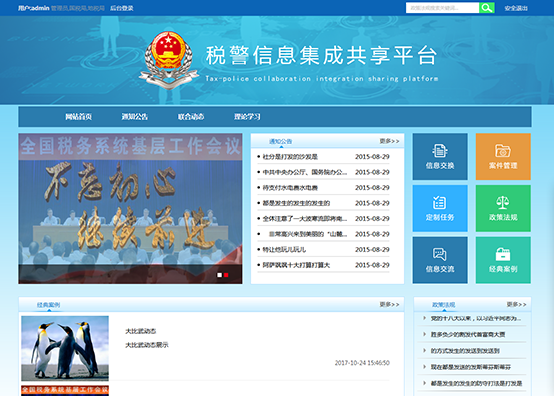Click 更多>> in the 通知公告 panel
Viewport: 554px width, 396px height.
click(389, 141)
